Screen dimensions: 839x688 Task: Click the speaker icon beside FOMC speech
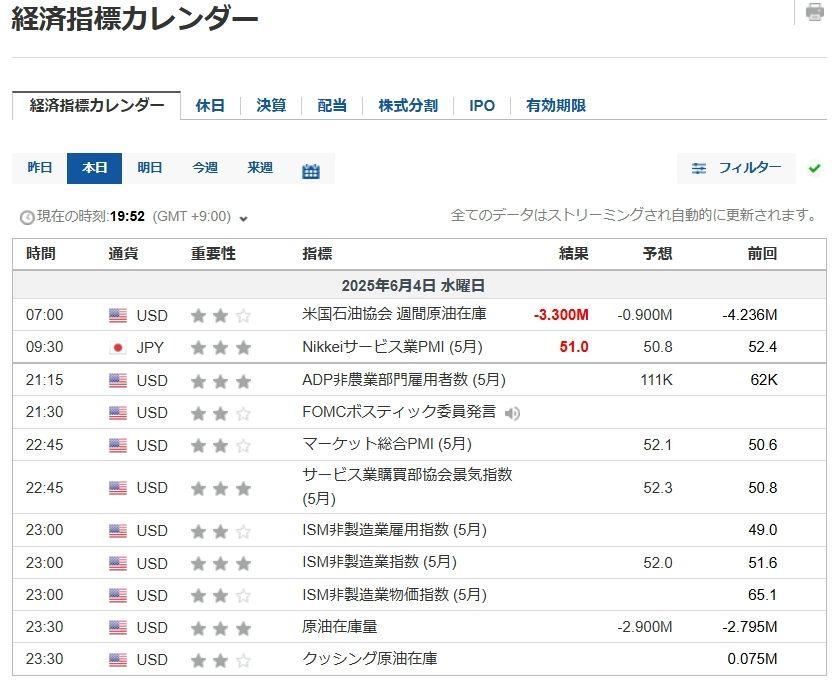(513, 413)
